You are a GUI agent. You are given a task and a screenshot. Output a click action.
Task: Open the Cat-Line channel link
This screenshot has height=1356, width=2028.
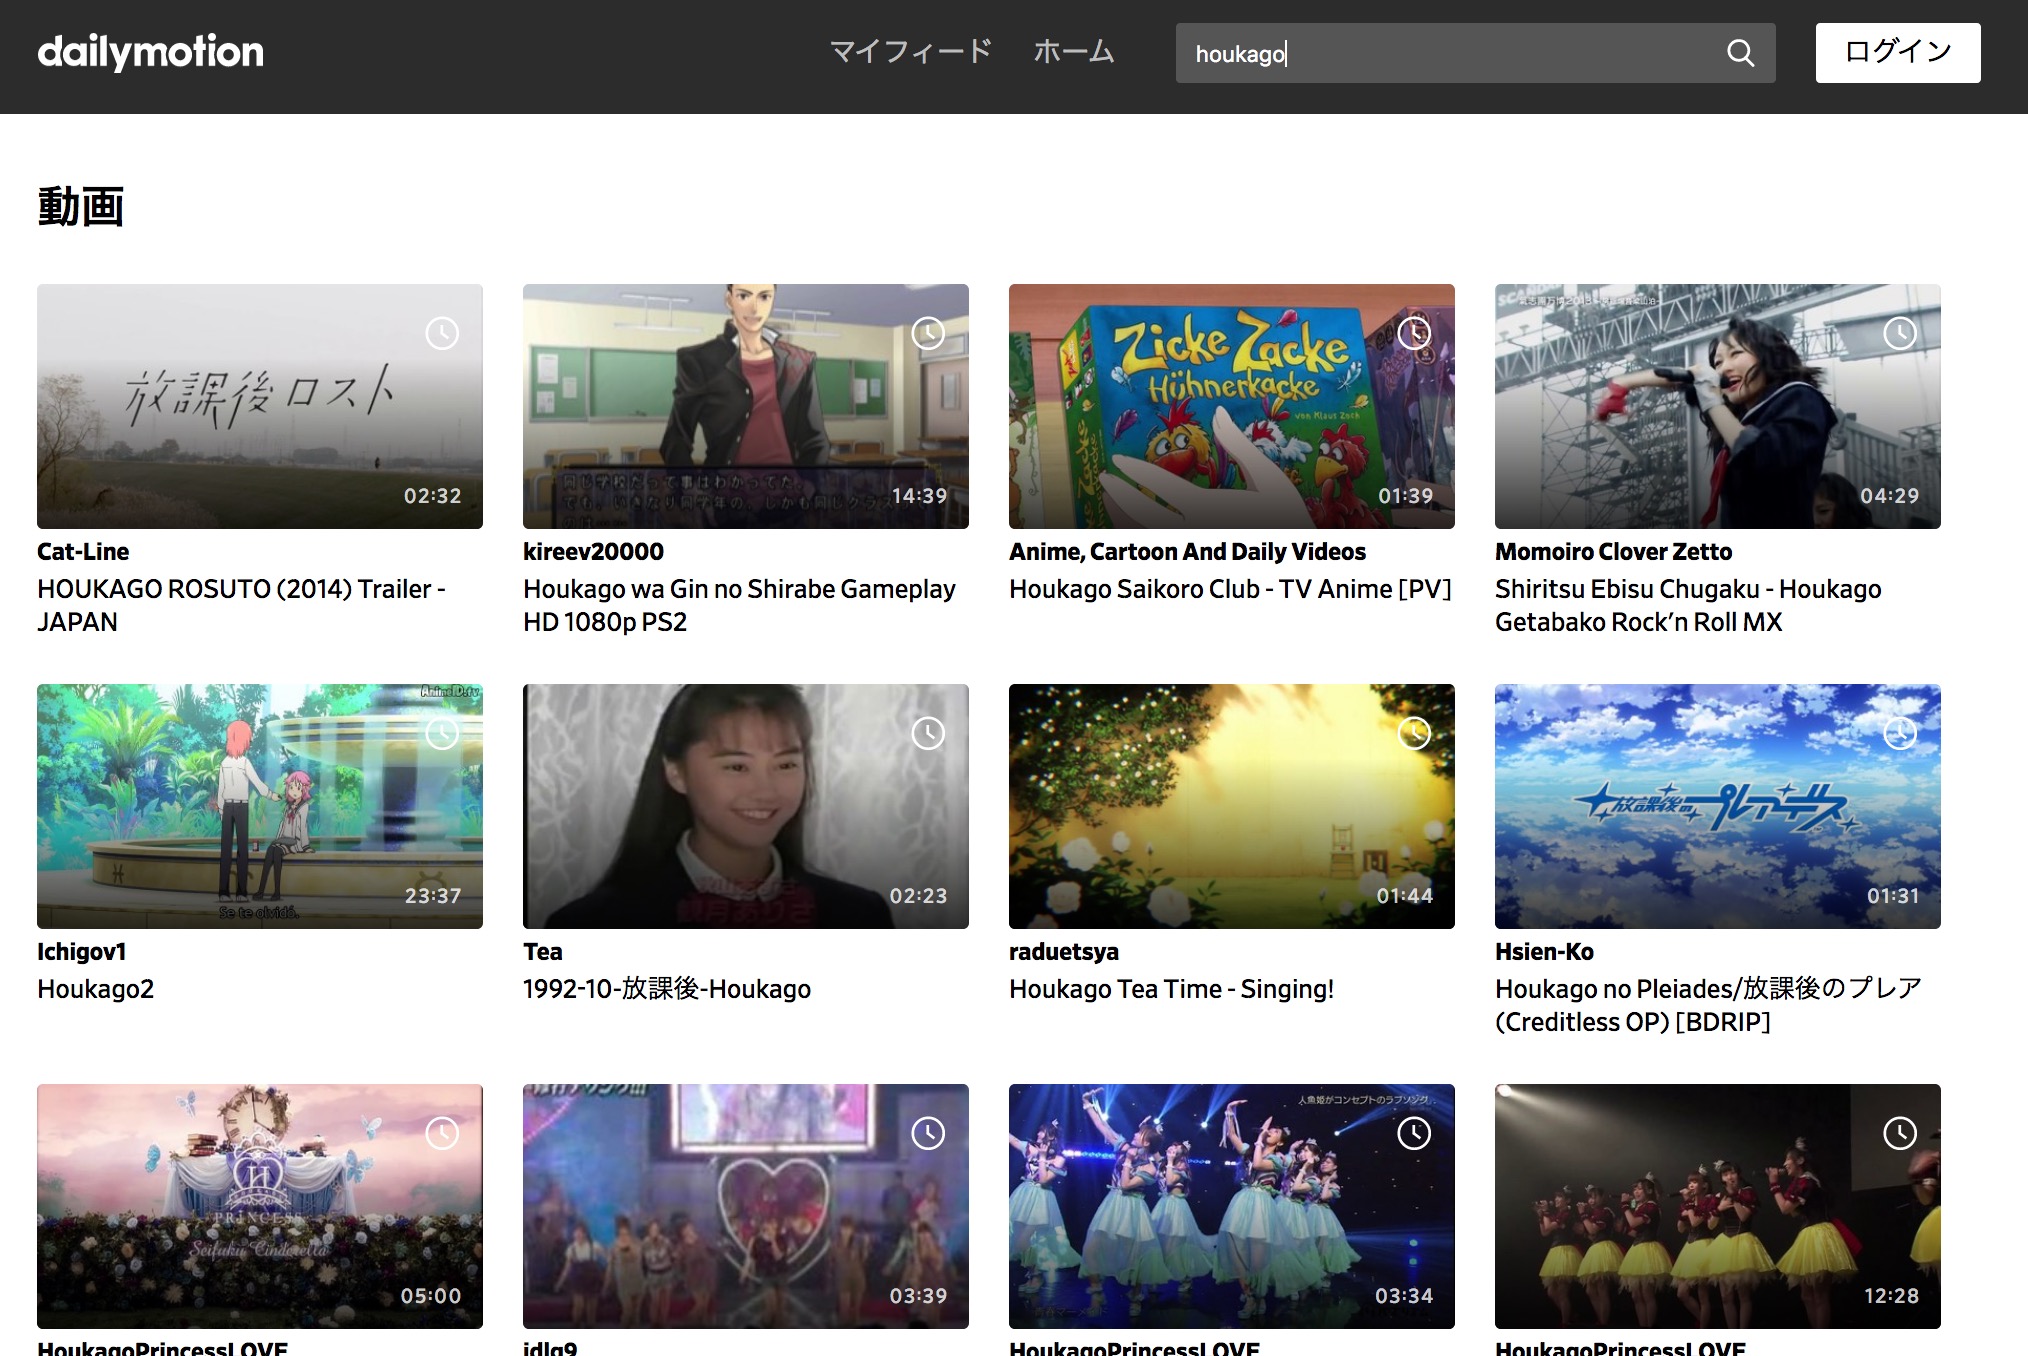83,552
